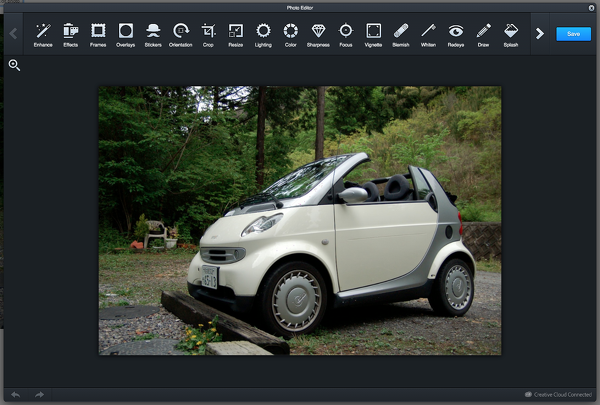The image size is (600, 405).
Task: Close the Photo Editor window
Action: click(x=591, y=8)
